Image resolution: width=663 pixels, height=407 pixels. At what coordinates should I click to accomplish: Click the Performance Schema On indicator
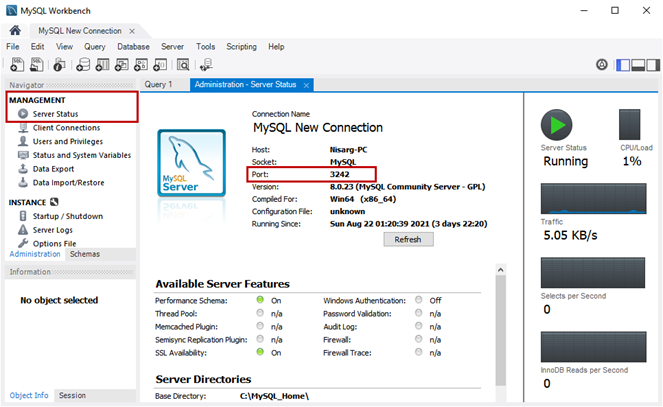(x=260, y=300)
